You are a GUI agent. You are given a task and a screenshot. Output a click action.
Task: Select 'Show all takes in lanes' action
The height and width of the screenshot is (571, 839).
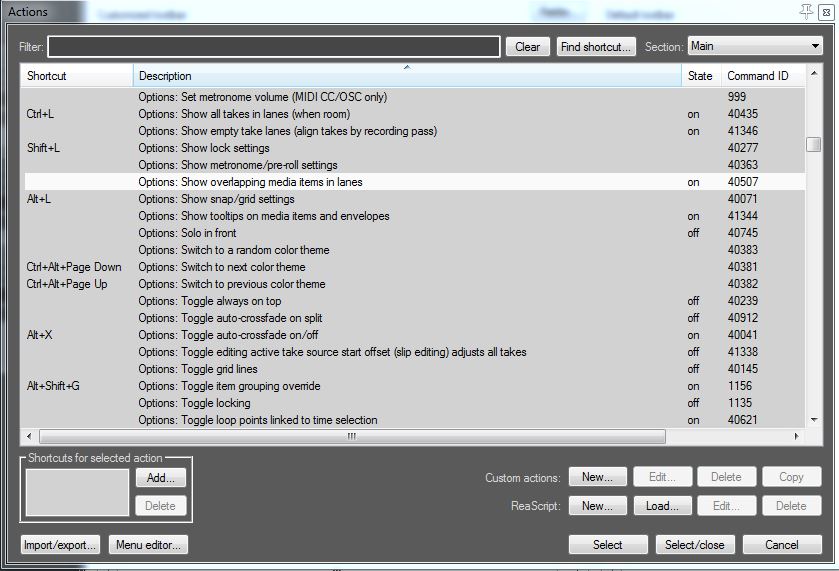click(x=415, y=114)
